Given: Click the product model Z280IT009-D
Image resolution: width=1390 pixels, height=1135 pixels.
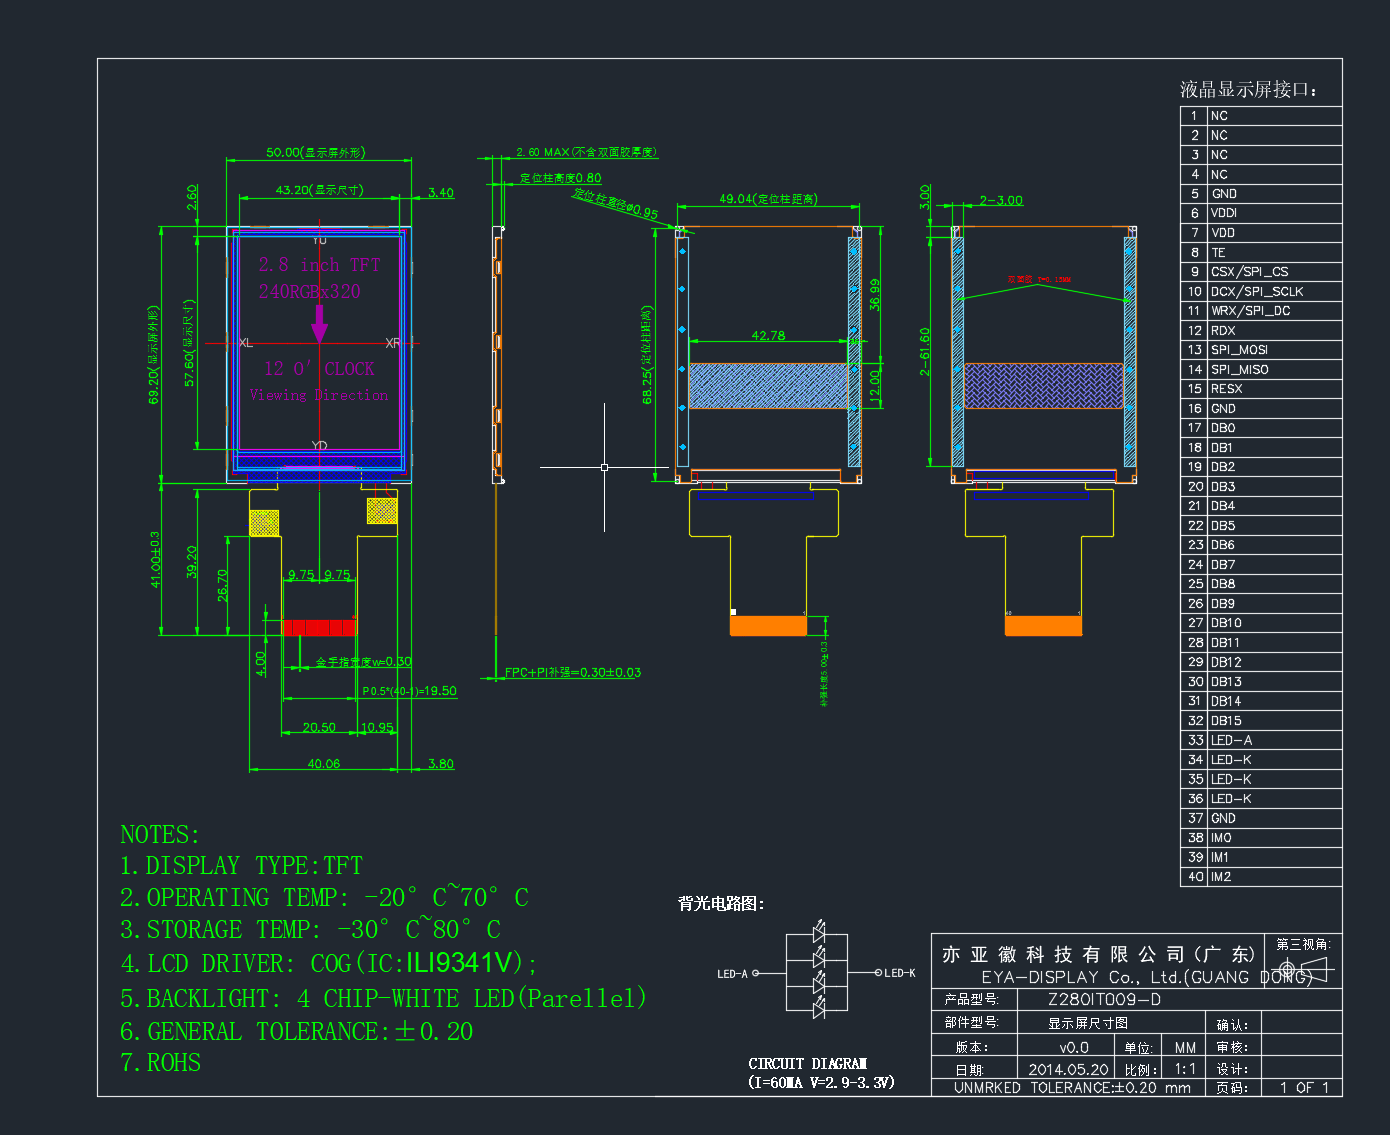Looking at the screenshot, I should [x=1104, y=1000].
